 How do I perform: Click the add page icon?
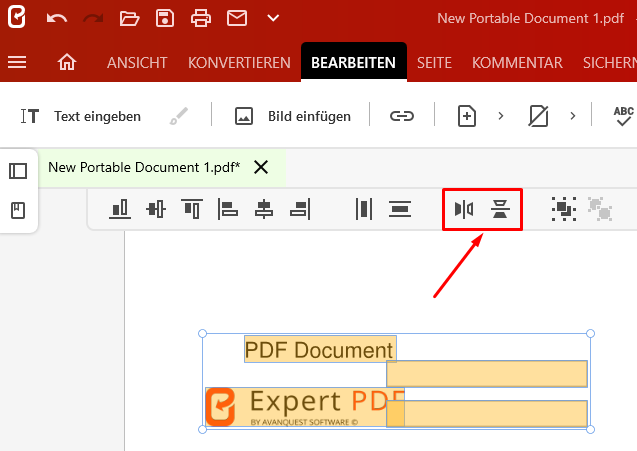(467, 116)
